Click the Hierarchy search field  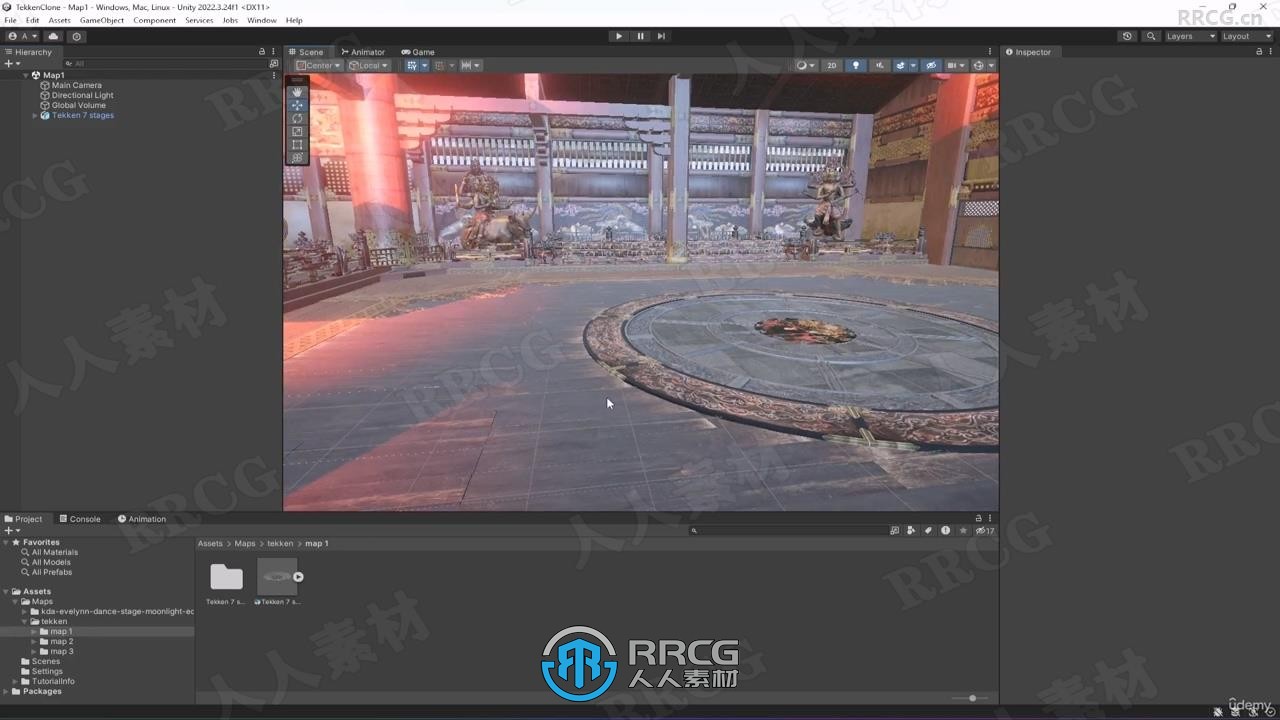coord(168,63)
